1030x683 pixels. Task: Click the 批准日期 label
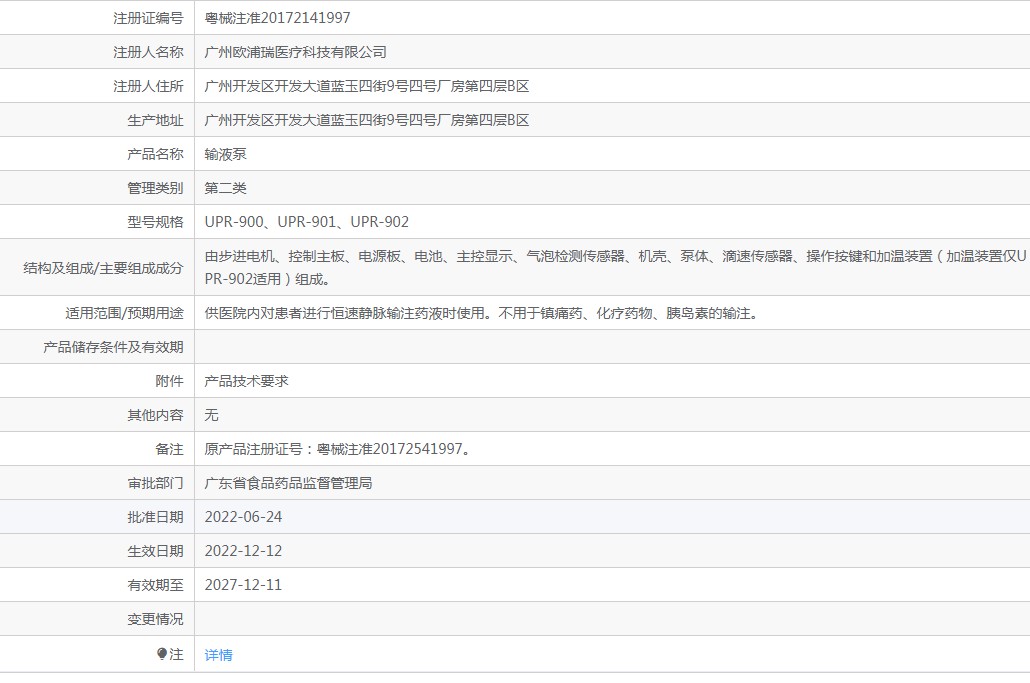point(155,517)
